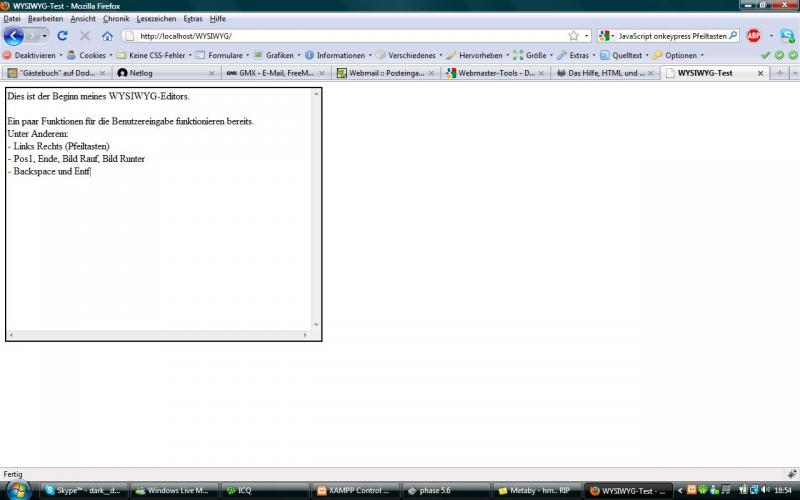
Task: Go to the Firefox home page
Action: (107, 36)
